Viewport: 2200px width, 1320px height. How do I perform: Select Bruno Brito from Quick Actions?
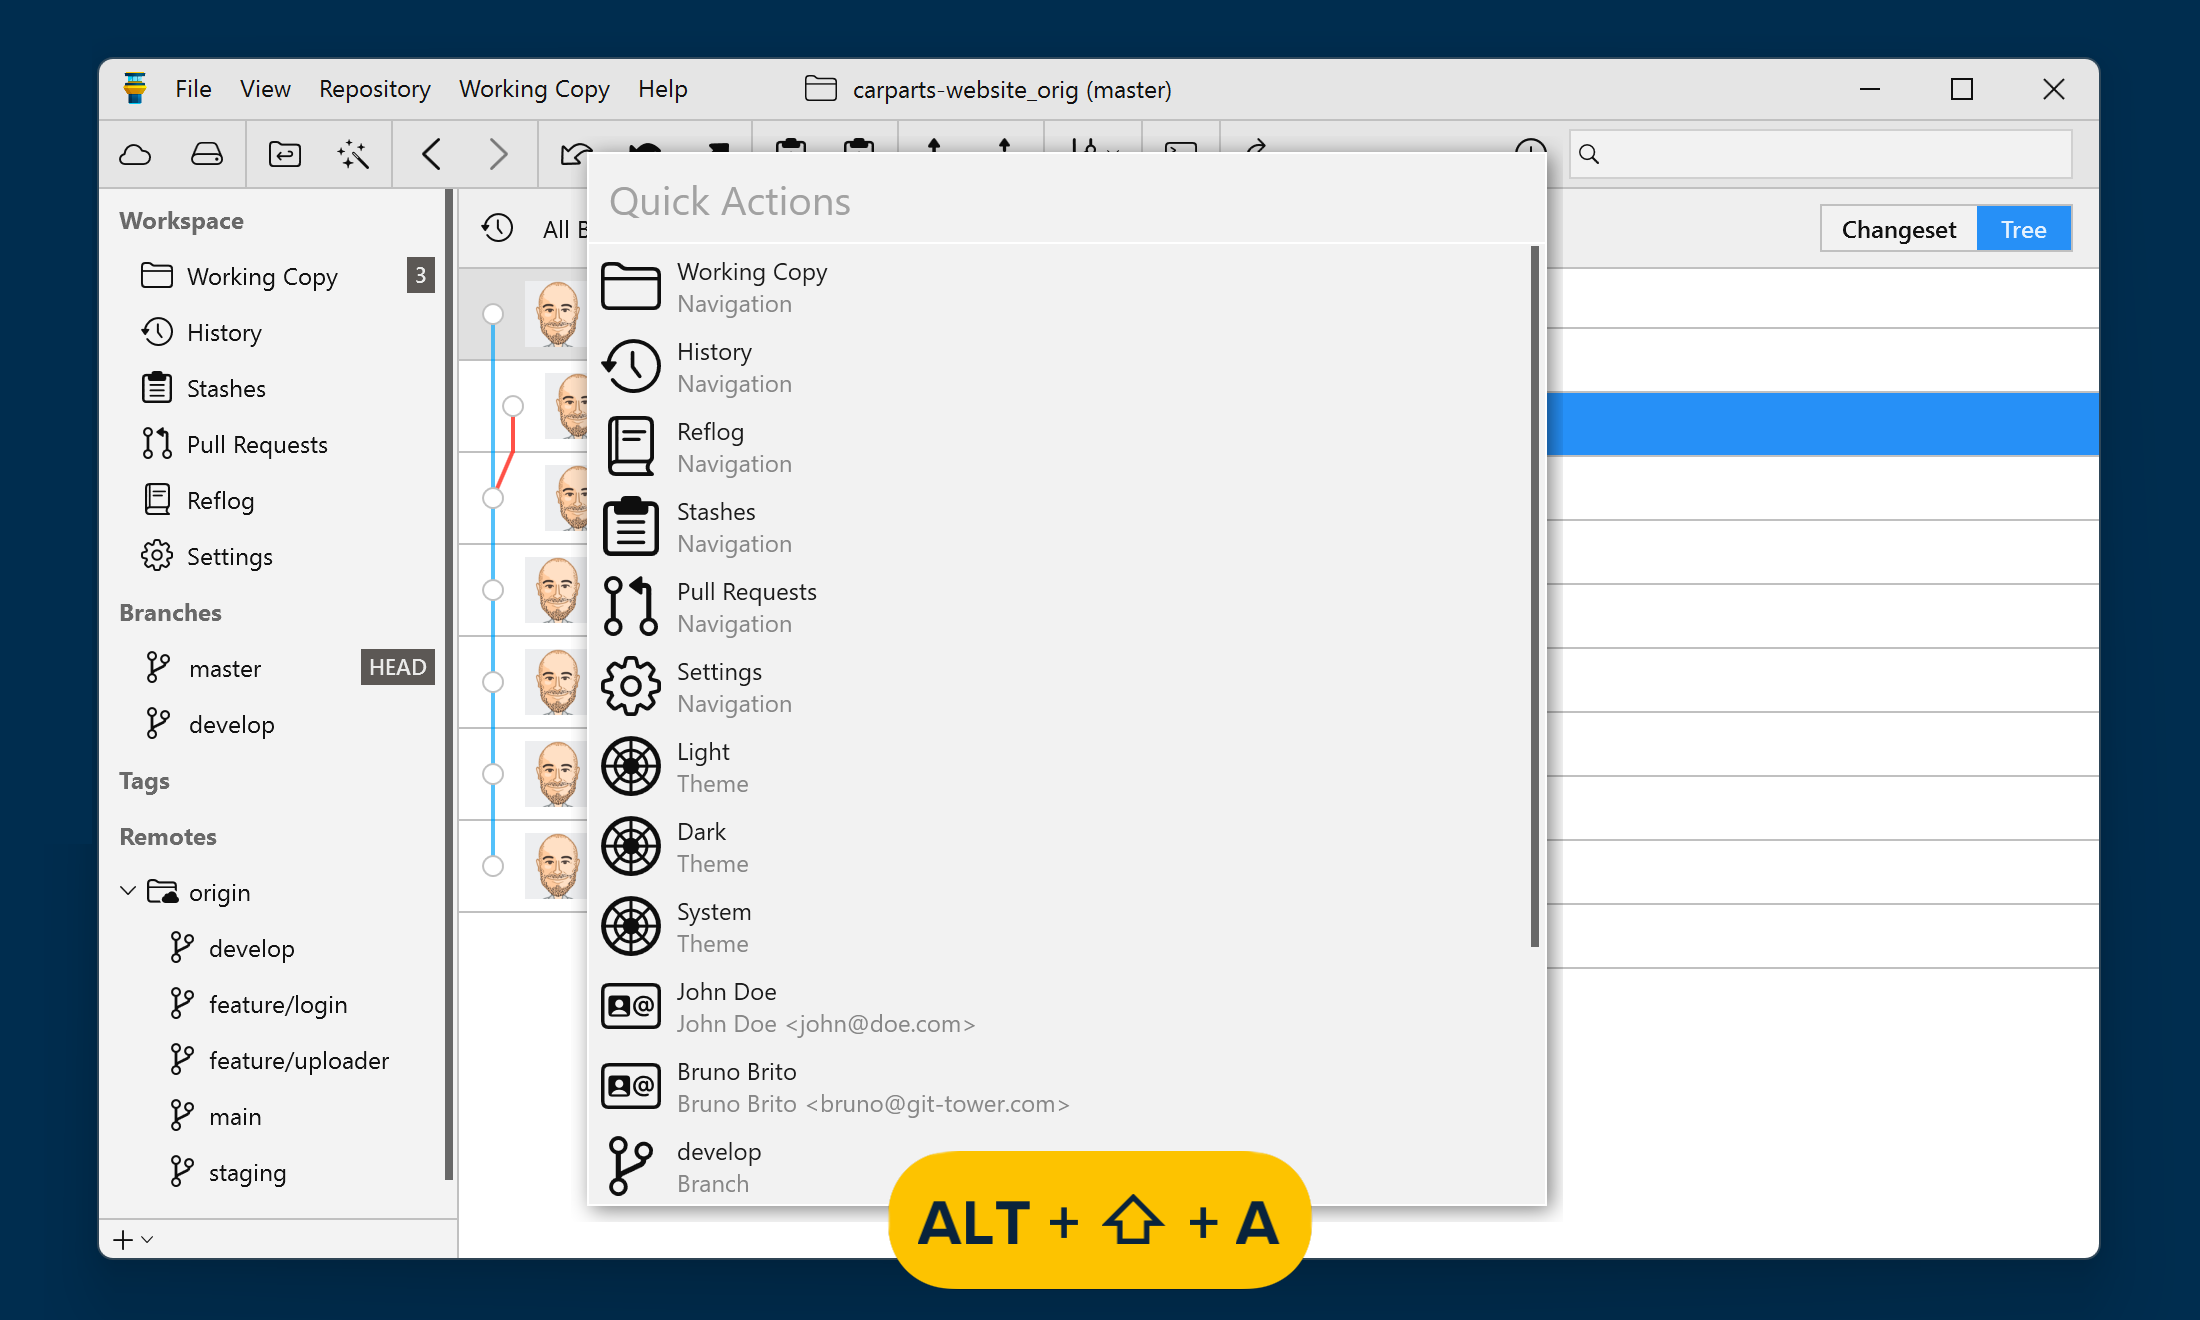pos(736,1086)
